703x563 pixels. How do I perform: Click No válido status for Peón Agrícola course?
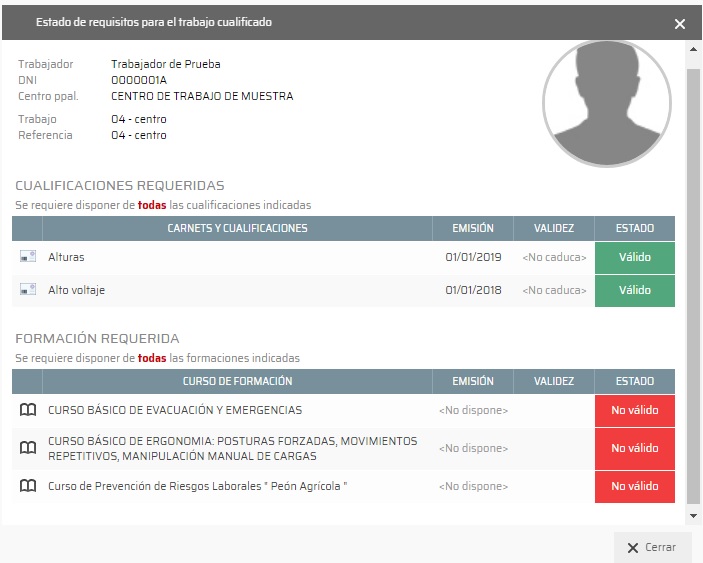point(634,486)
